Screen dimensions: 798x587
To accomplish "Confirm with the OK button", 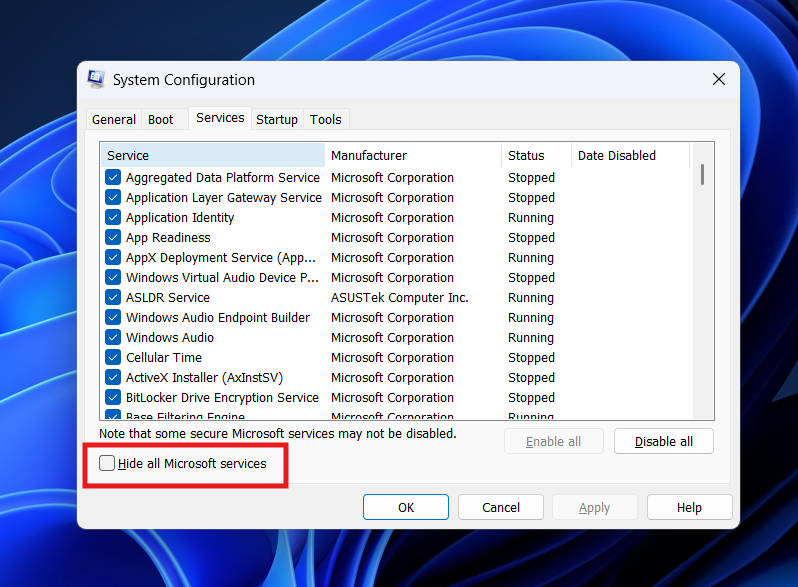I will (x=406, y=507).
